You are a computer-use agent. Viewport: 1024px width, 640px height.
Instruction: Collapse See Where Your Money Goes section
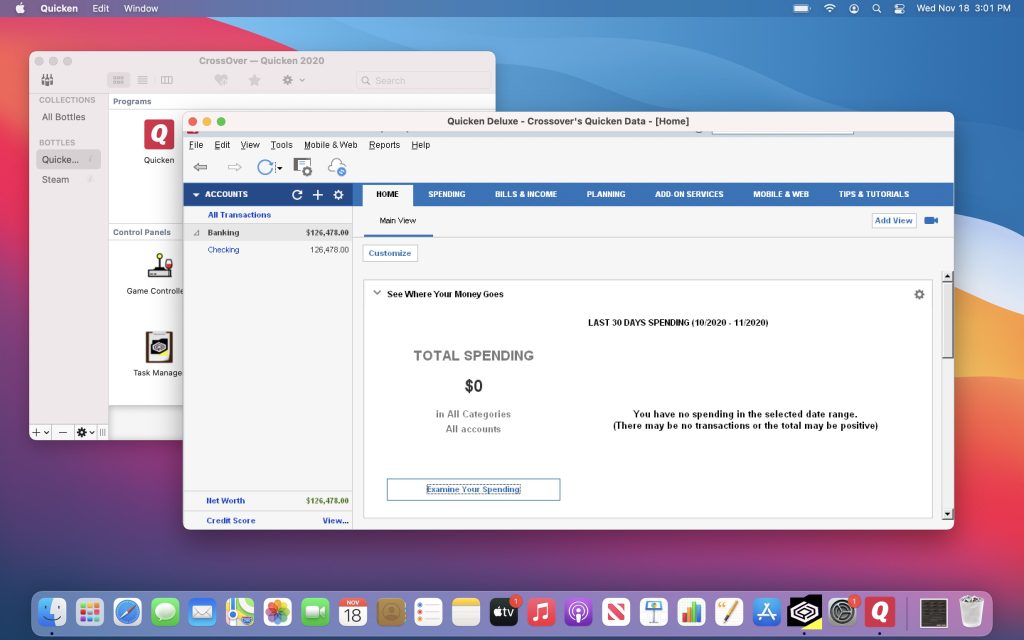pos(377,294)
